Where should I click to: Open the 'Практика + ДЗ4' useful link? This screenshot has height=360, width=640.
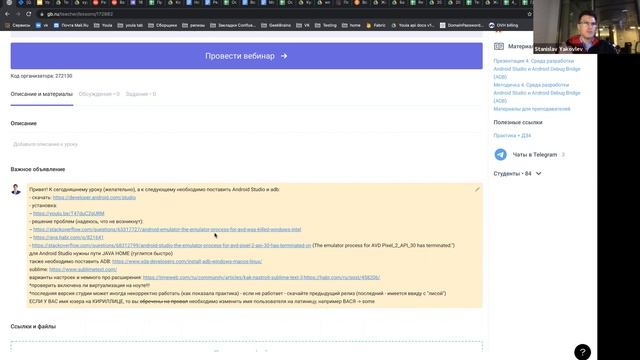point(512,136)
